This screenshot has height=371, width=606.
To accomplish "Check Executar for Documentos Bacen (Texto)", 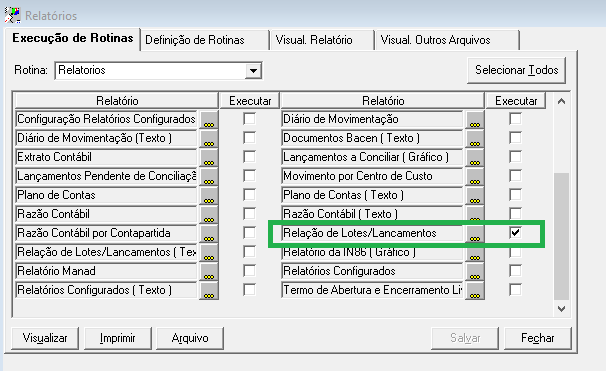I will tap(515, 137).
